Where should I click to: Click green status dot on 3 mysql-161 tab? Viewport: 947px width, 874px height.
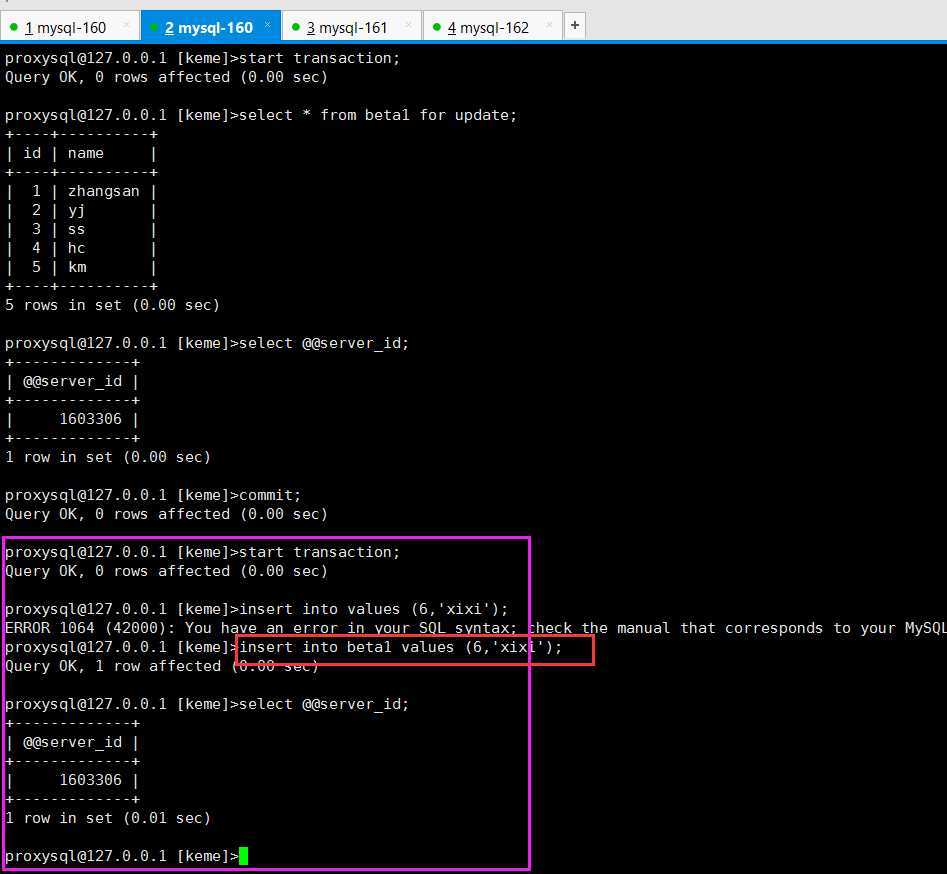296,27
